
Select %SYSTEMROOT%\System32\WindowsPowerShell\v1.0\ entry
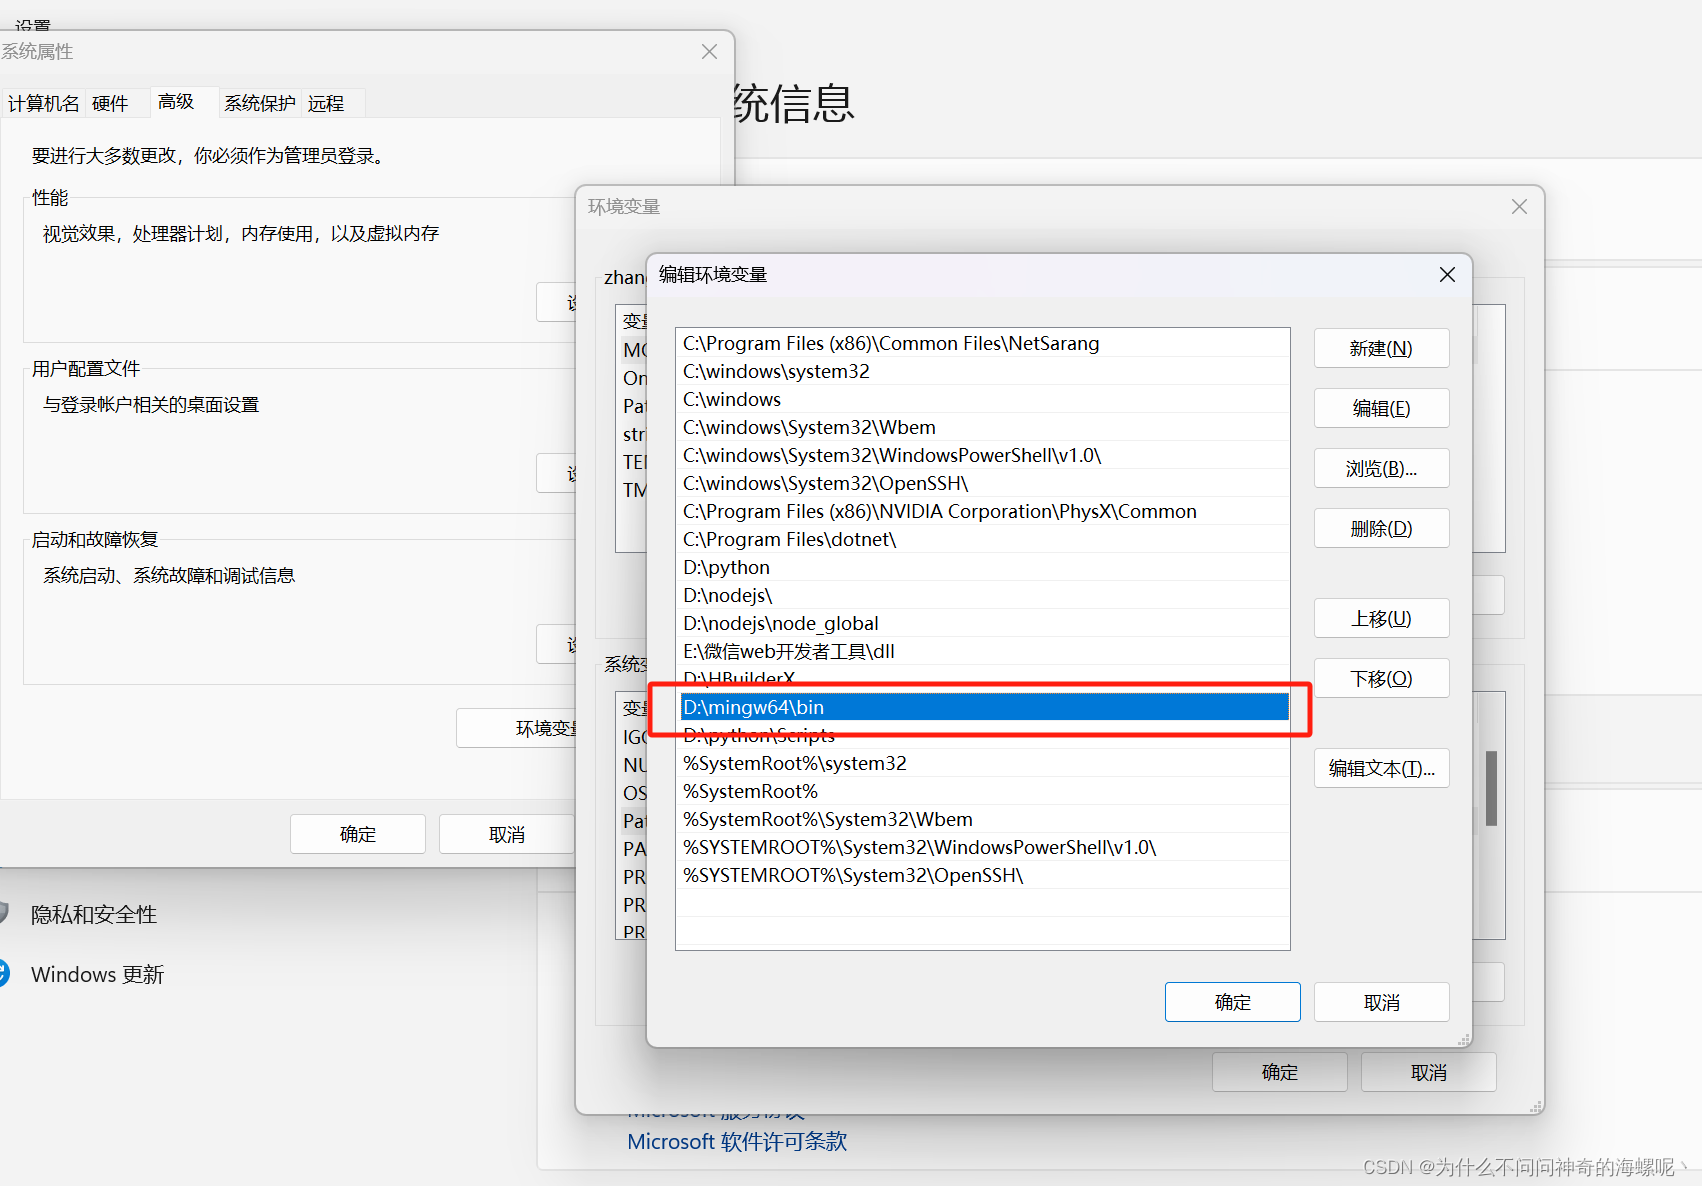click(x=983, y=847)
